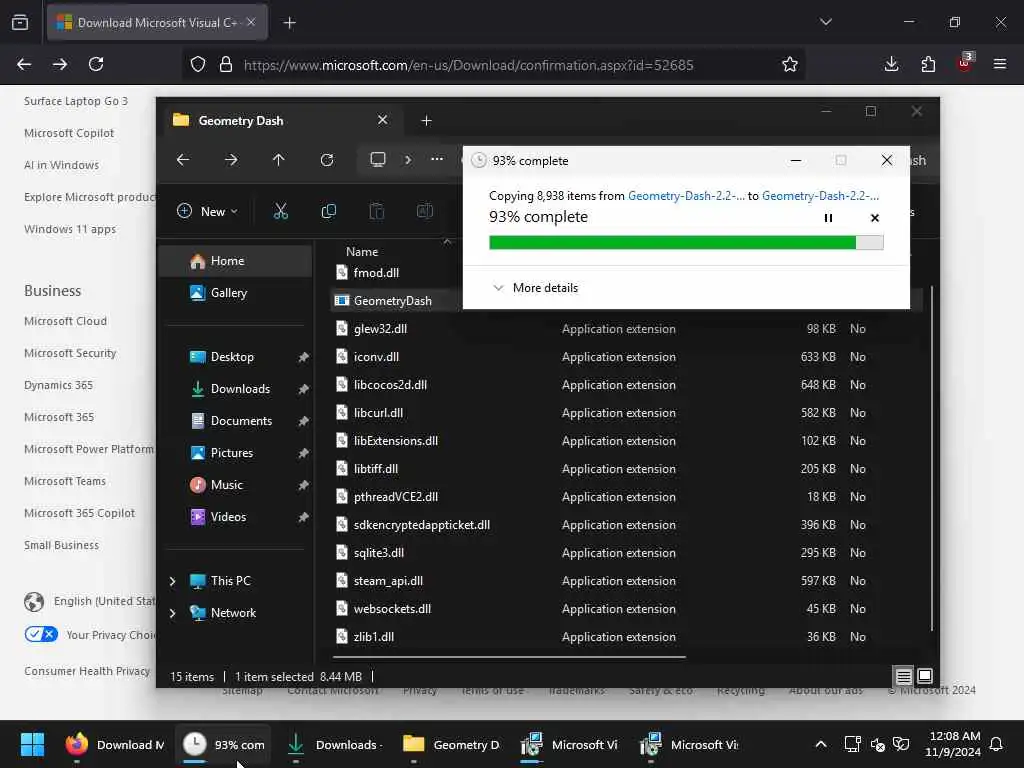Screen dimensions: 1024x768
Task: Open Downloads in the navigation pane
Action: [240, 389]
